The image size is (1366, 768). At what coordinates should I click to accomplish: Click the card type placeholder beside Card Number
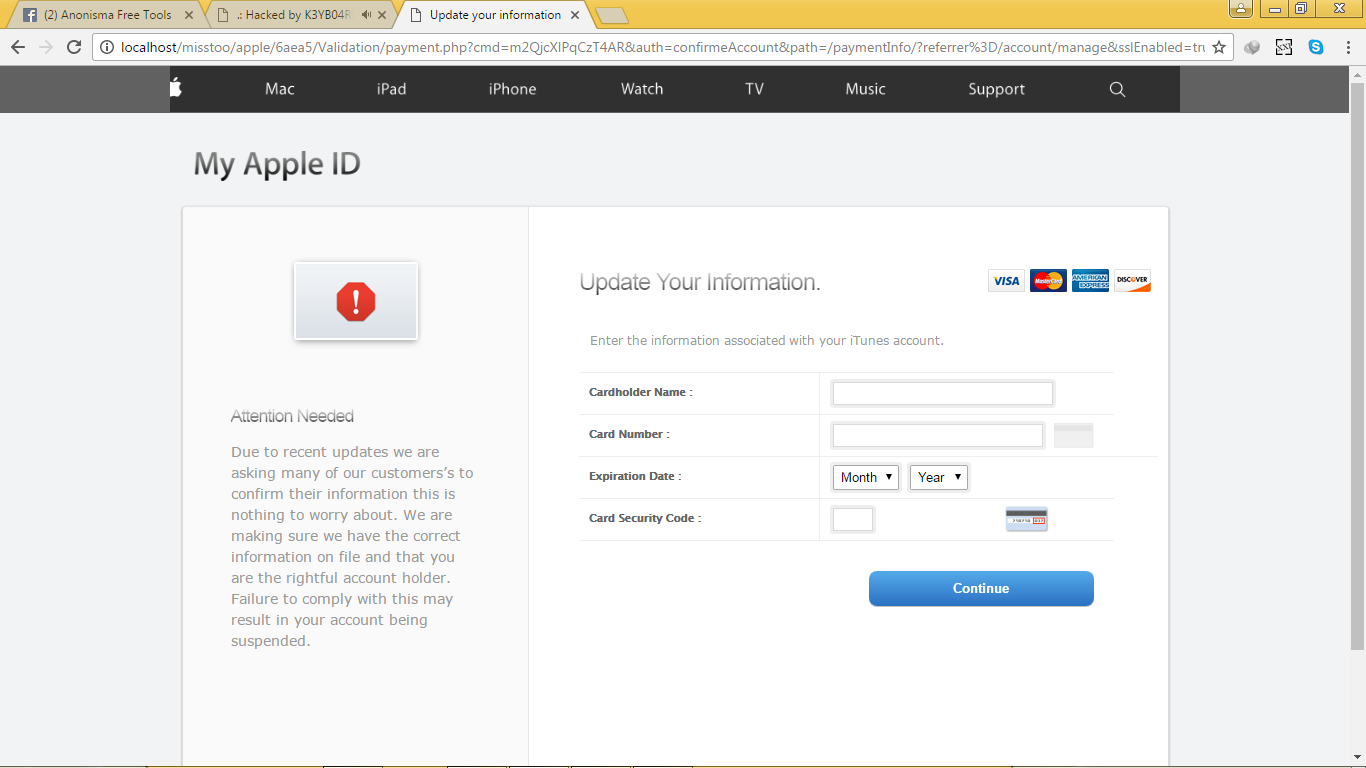click(1074, 435)
